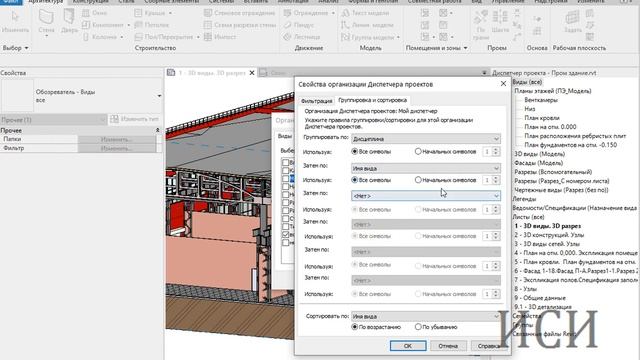This screenshot has height=360, width=640.
Task: Select the Пол/Перекрытие floor tool
Action: [x=167, y=37]
